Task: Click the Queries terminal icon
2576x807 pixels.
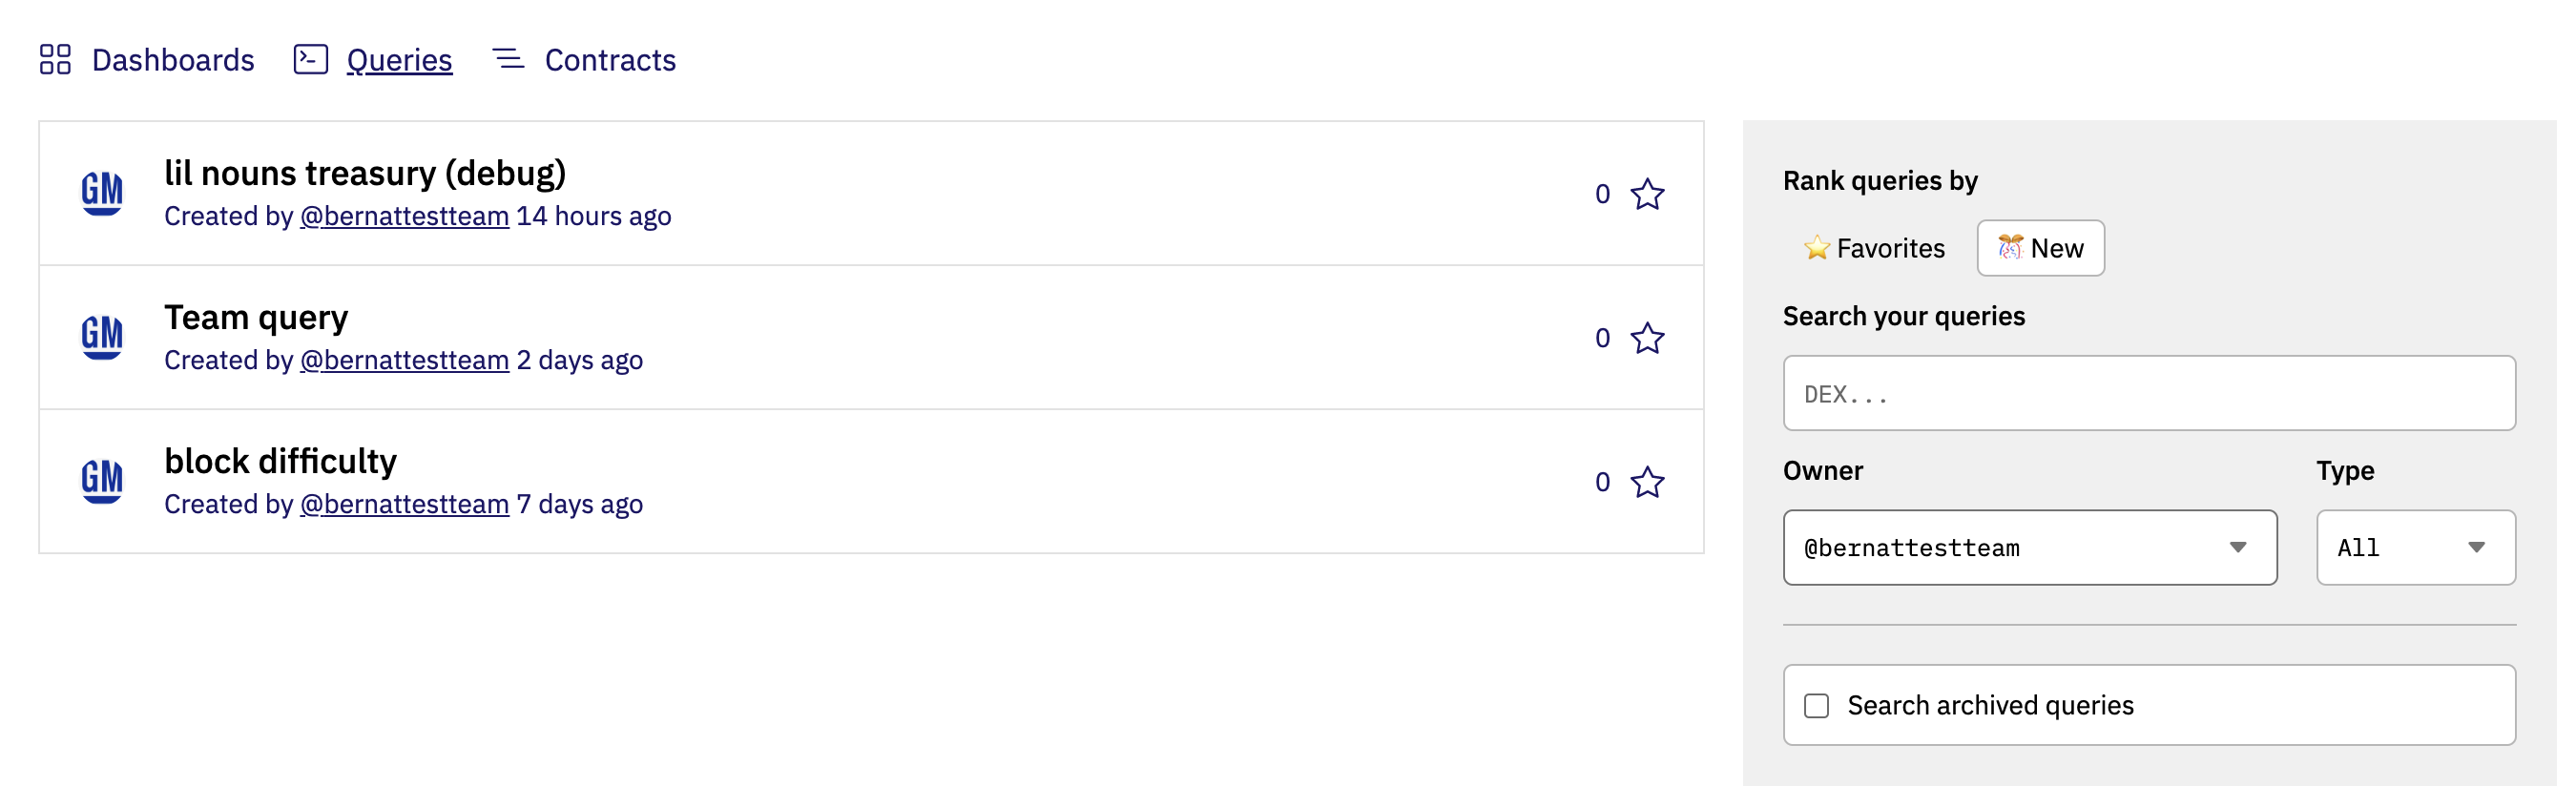Action: 310,59
